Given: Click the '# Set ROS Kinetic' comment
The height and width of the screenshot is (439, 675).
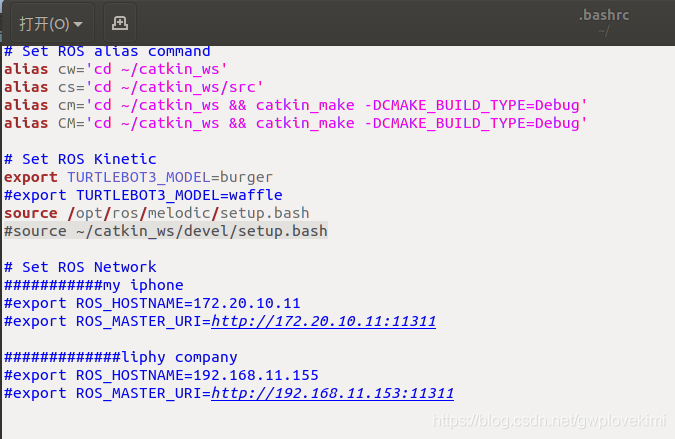Looking at the screenshot, I should tap(80, 159).
